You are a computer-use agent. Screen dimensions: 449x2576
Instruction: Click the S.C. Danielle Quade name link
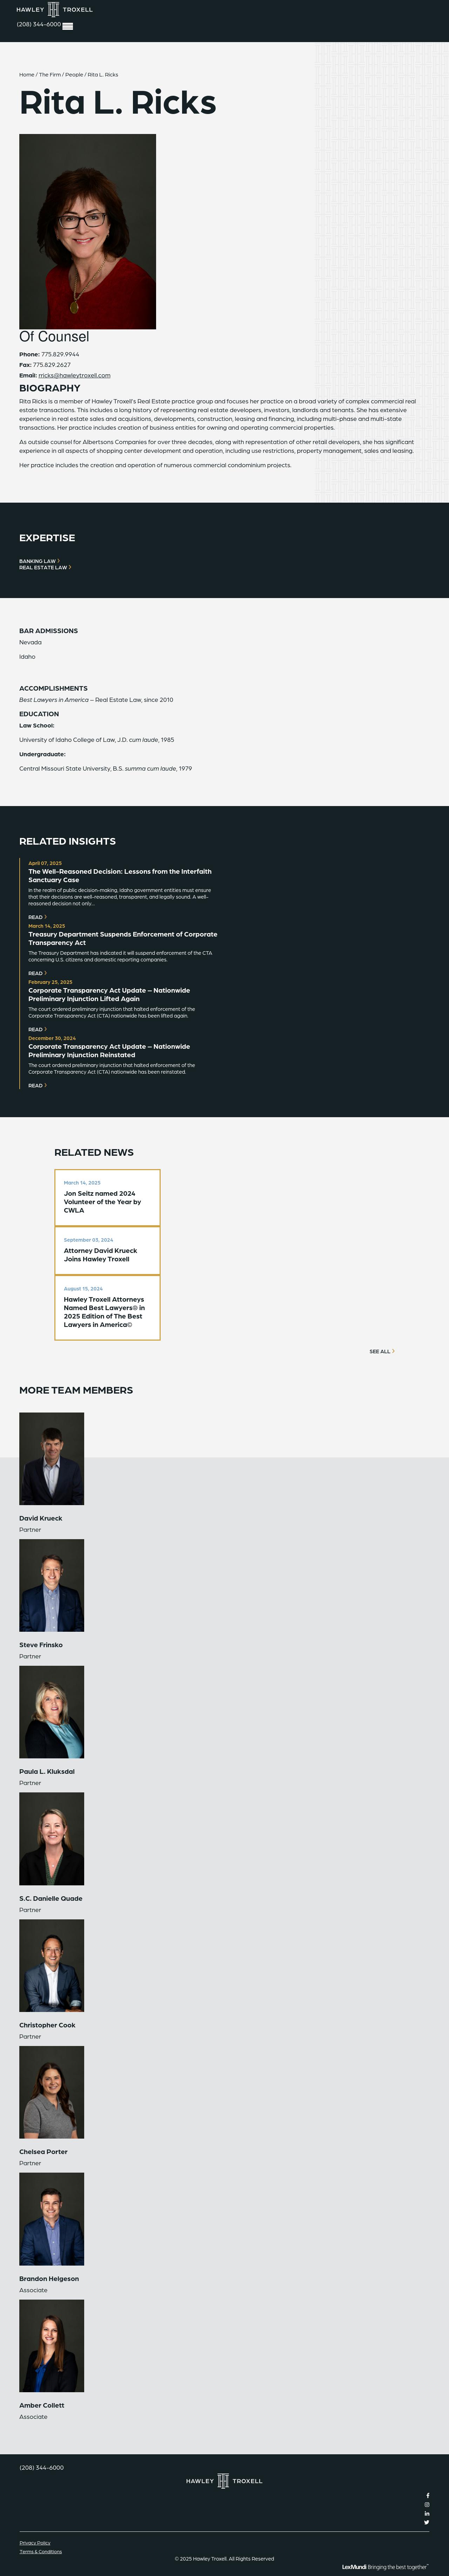click(x=51, y=1898)
